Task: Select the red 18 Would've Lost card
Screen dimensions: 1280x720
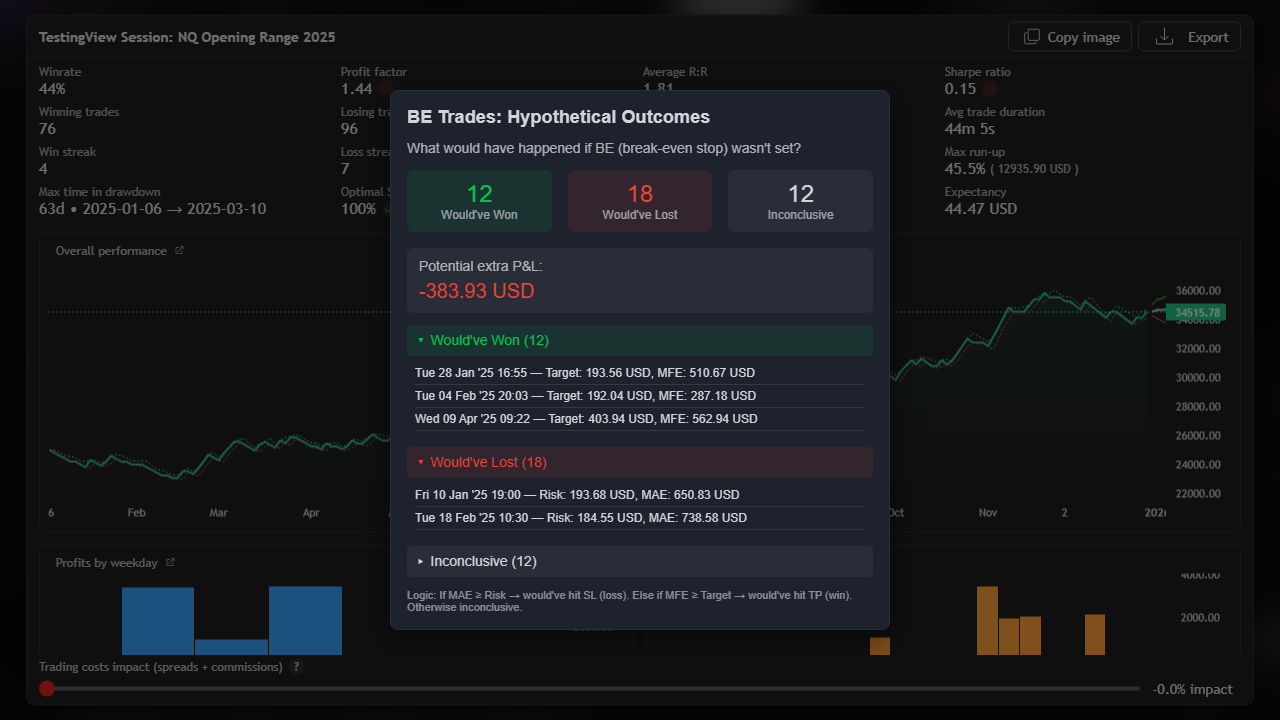Action: (x=640, y=201)
